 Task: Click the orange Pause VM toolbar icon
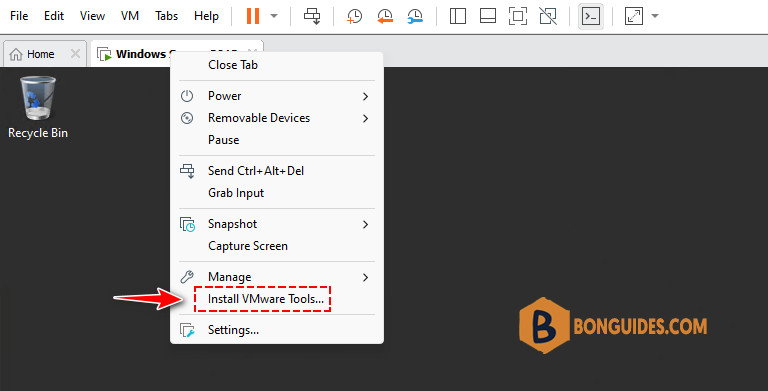(x=253, y=16)
